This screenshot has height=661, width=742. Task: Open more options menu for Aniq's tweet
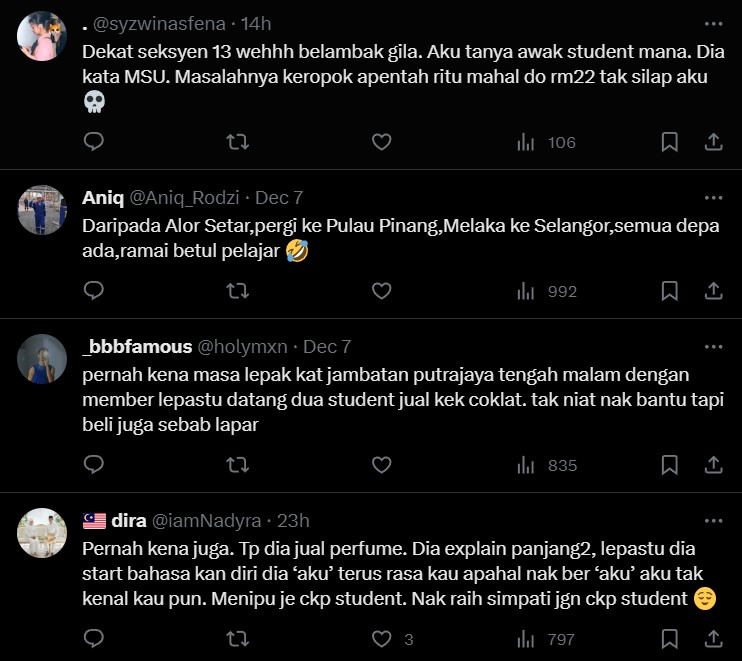713,197
